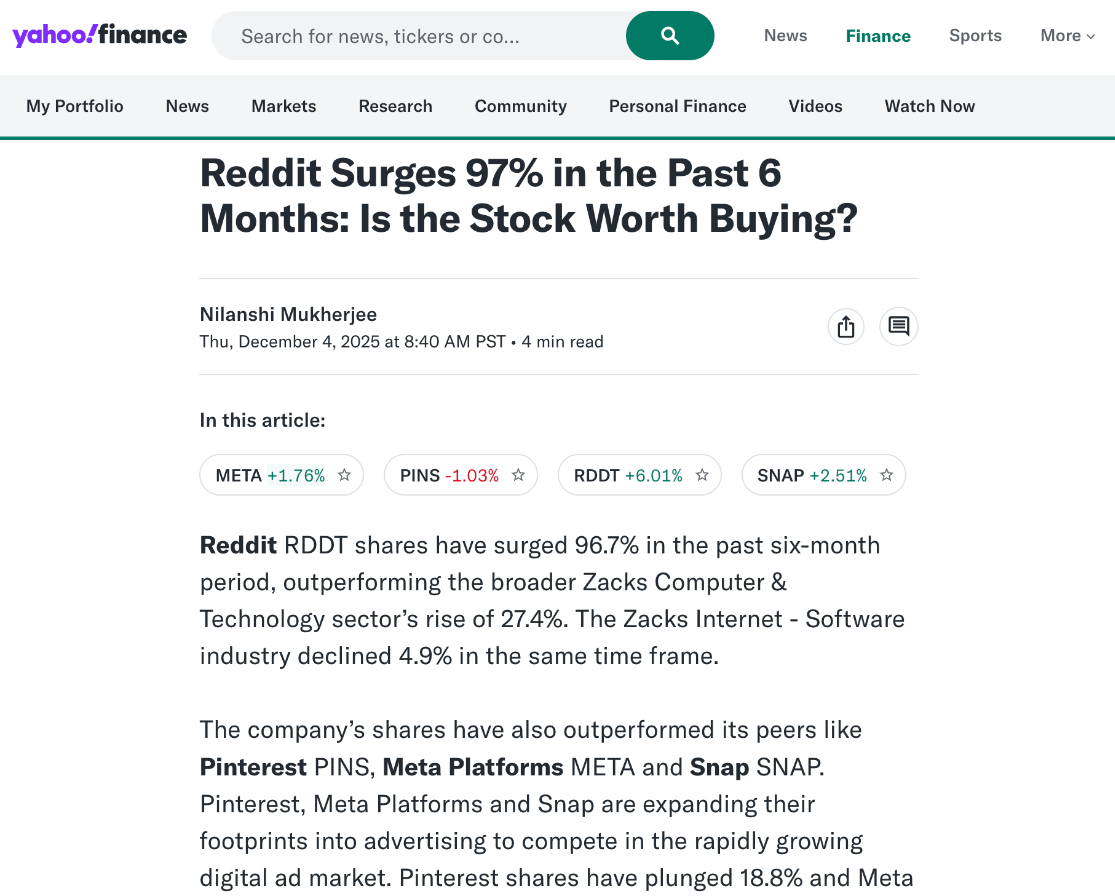Toggle the star to follow RDDT
1115x896 pixels.
[703, 476]
